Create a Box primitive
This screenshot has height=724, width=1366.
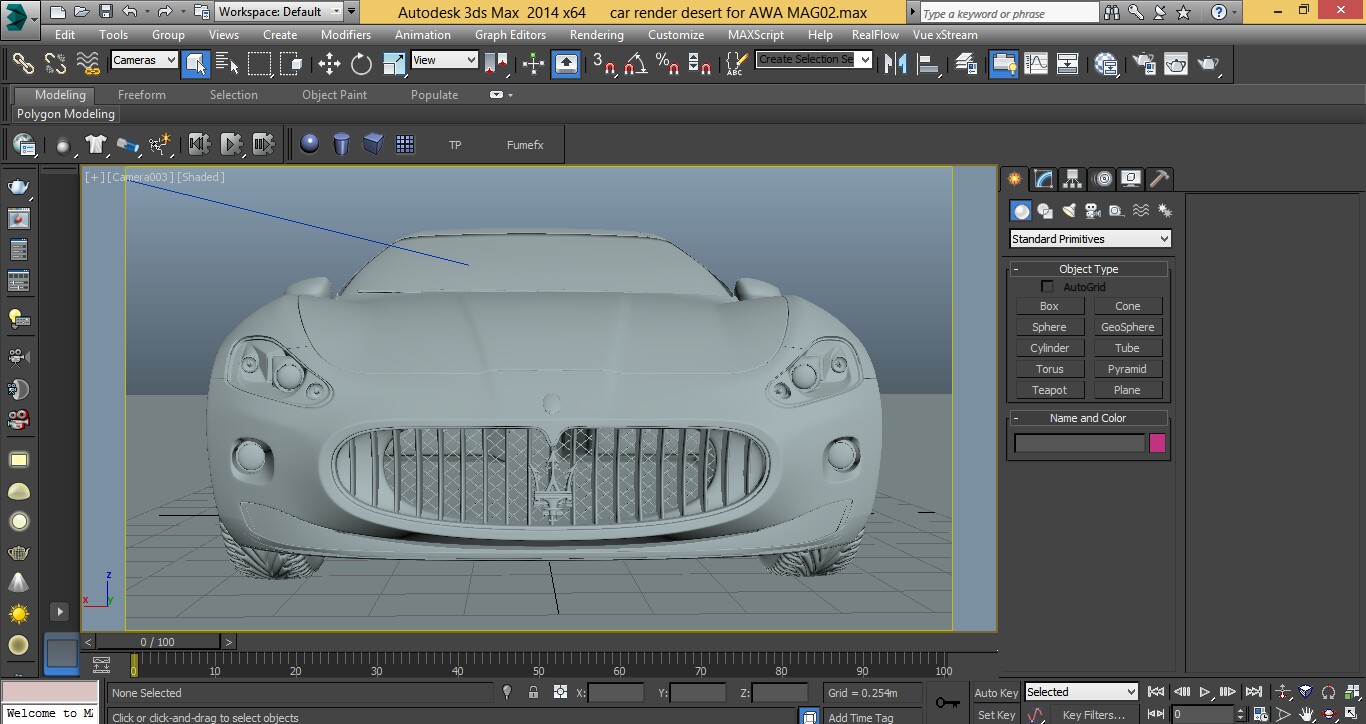1049,306
